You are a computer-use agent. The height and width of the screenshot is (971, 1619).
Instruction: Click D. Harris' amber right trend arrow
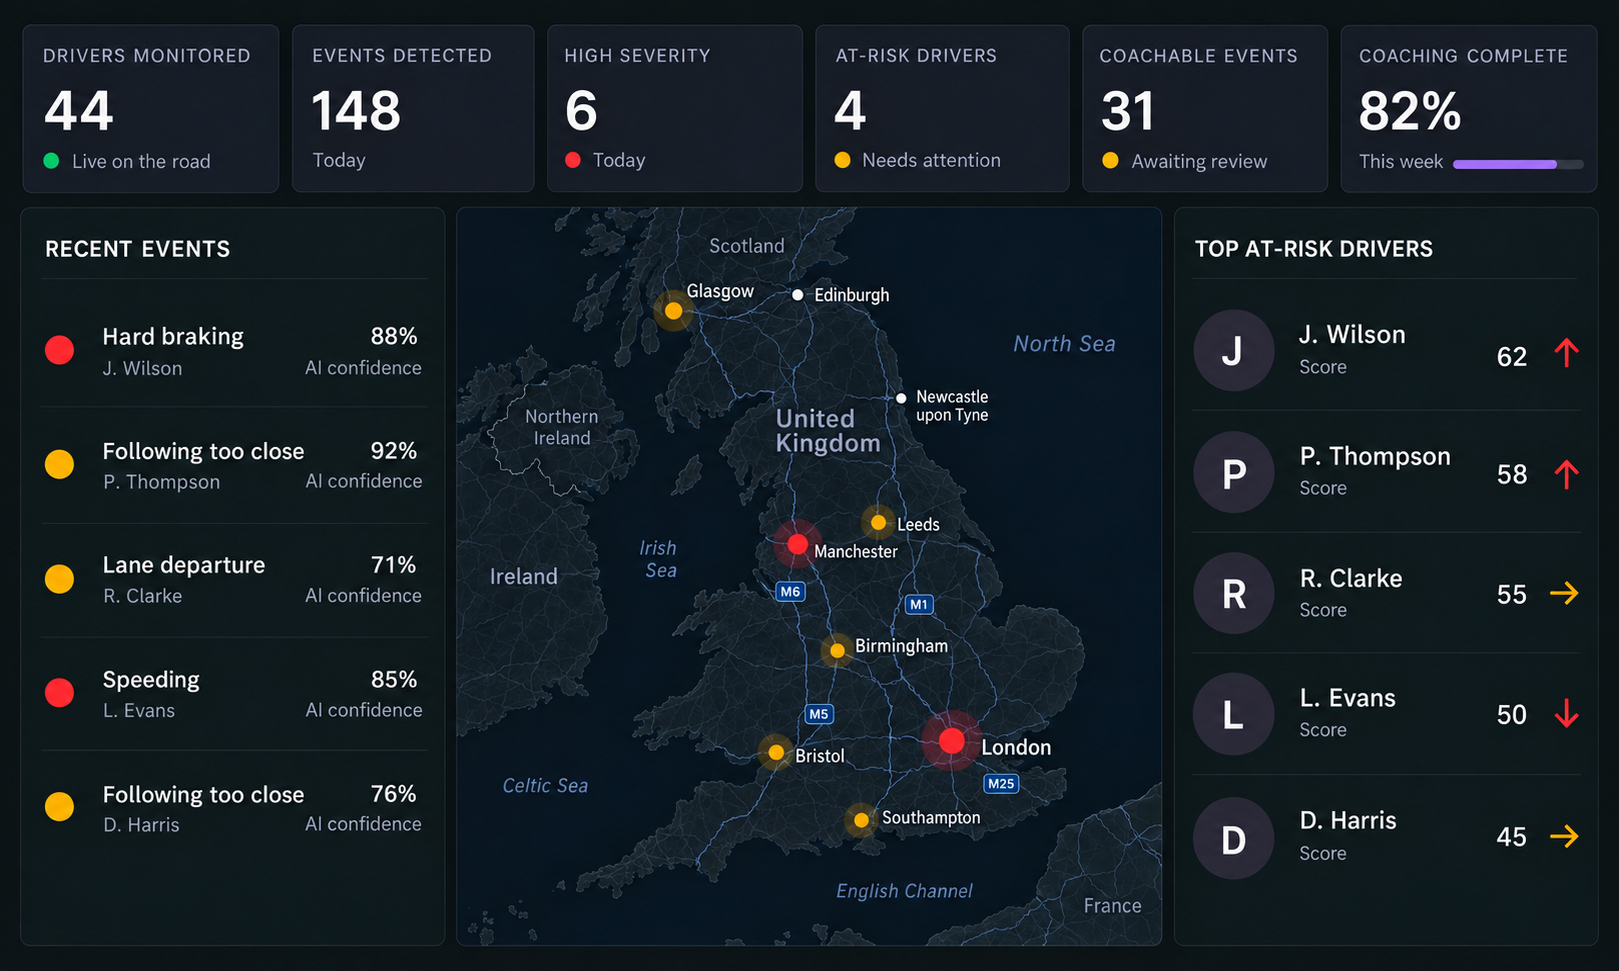(1564, 836)
